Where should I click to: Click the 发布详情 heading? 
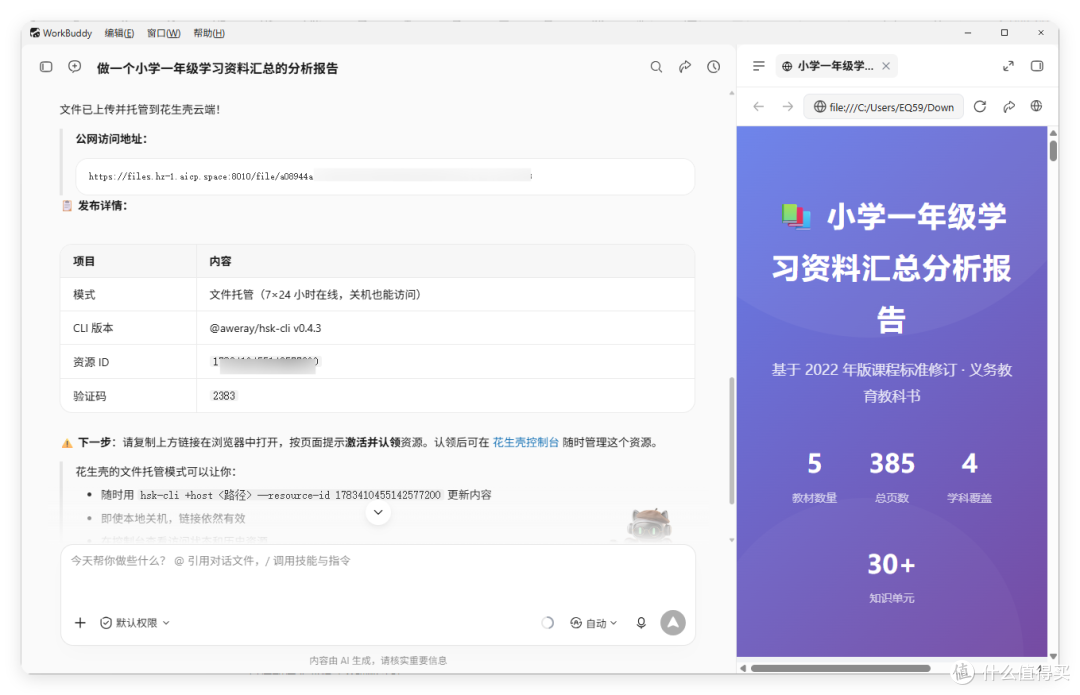pos(102,205)
